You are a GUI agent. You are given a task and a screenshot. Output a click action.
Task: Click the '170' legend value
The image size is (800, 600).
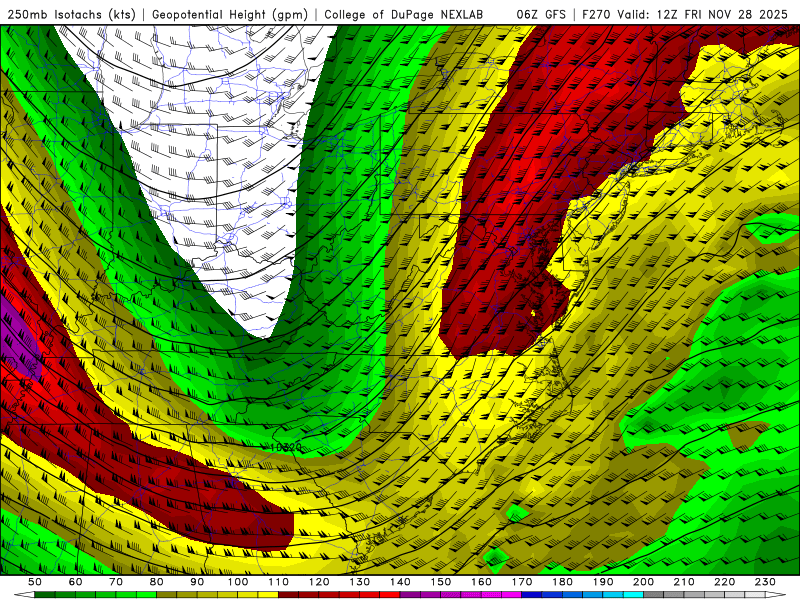click(522, 582)
